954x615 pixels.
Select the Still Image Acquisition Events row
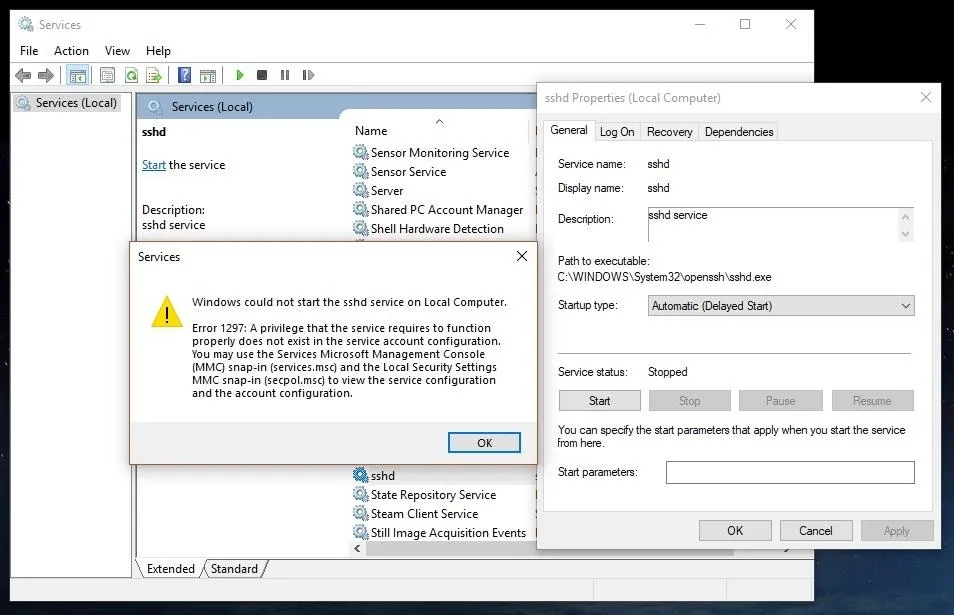[x=448, y=533]
